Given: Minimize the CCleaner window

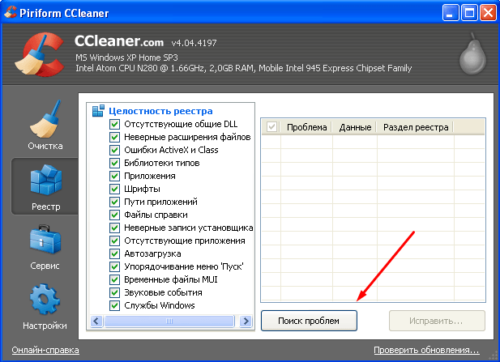Looking at the screenshot, I should point(450,13).
